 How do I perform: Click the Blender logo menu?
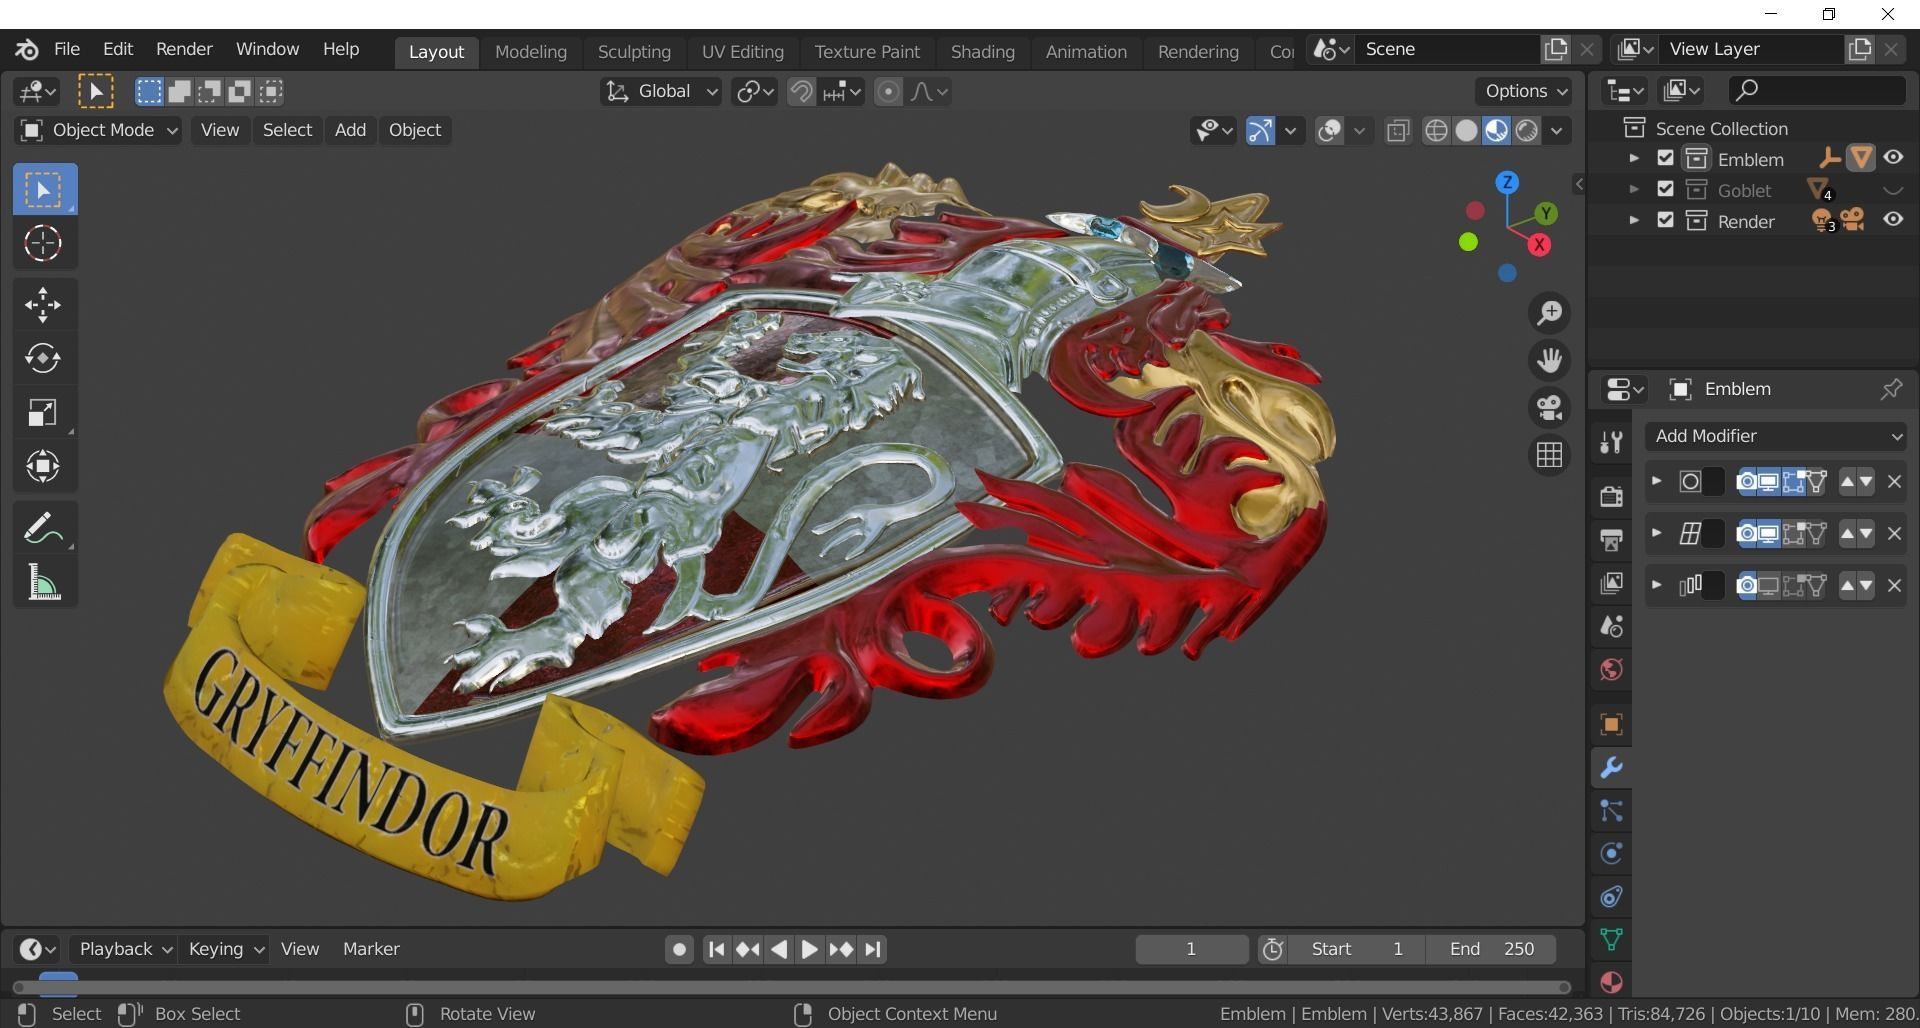click(x=27, y=49)
